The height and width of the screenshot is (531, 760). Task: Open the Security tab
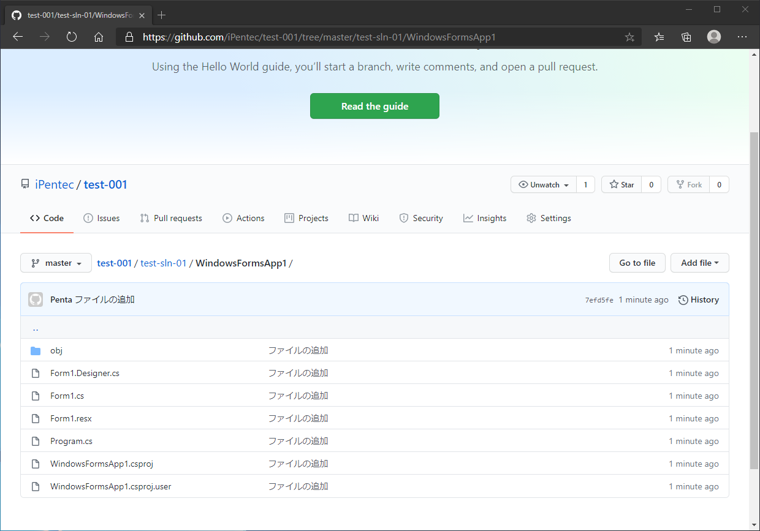pos(421,218)
